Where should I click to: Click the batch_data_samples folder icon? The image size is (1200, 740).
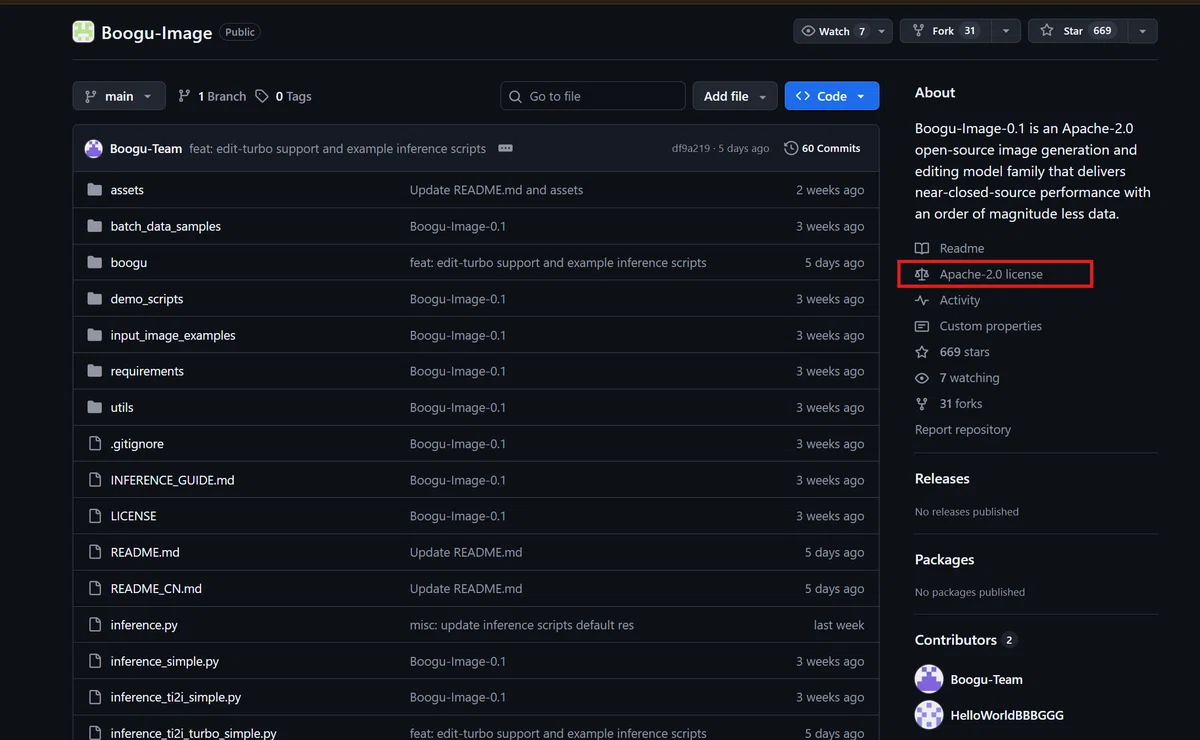pyautogui.click(x=95, y=226)
